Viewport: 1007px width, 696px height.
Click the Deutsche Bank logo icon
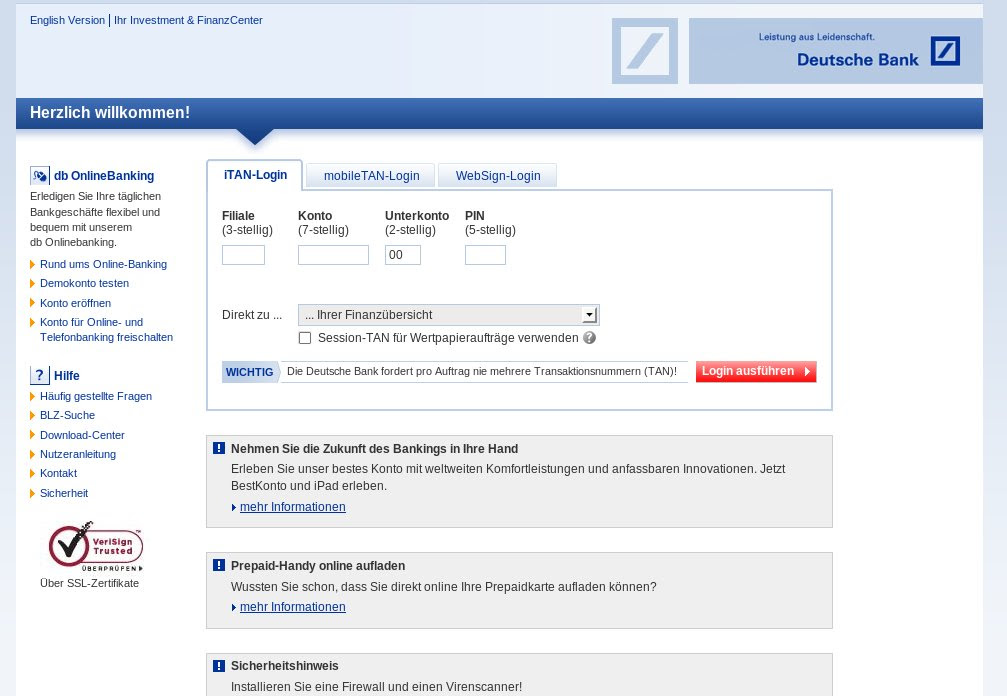click(945, 51)
